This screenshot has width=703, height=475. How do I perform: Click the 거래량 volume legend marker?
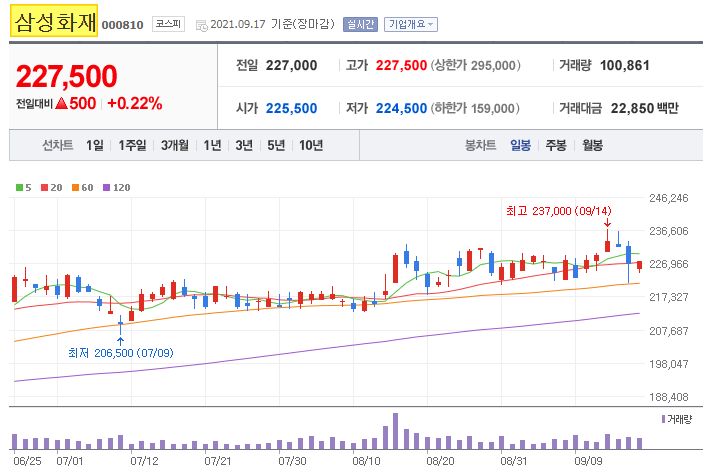pyautogui.click(x=664, y=419)
